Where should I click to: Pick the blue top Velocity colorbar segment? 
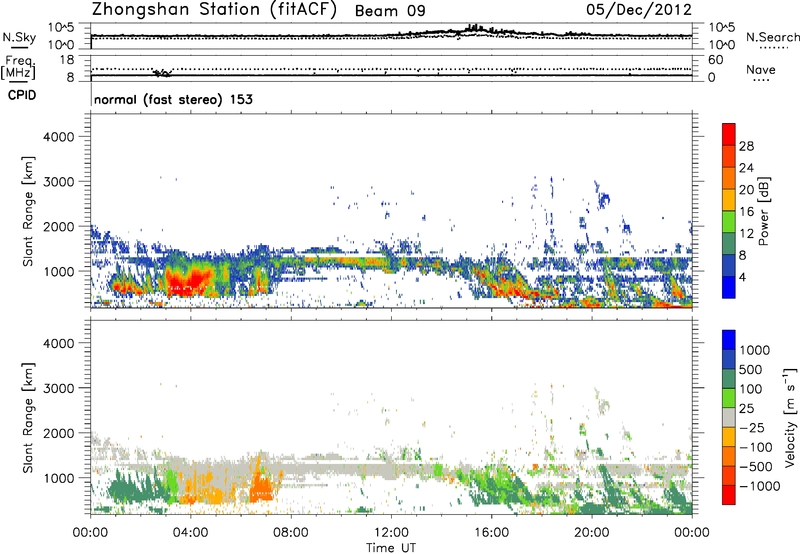pos(729,340)
